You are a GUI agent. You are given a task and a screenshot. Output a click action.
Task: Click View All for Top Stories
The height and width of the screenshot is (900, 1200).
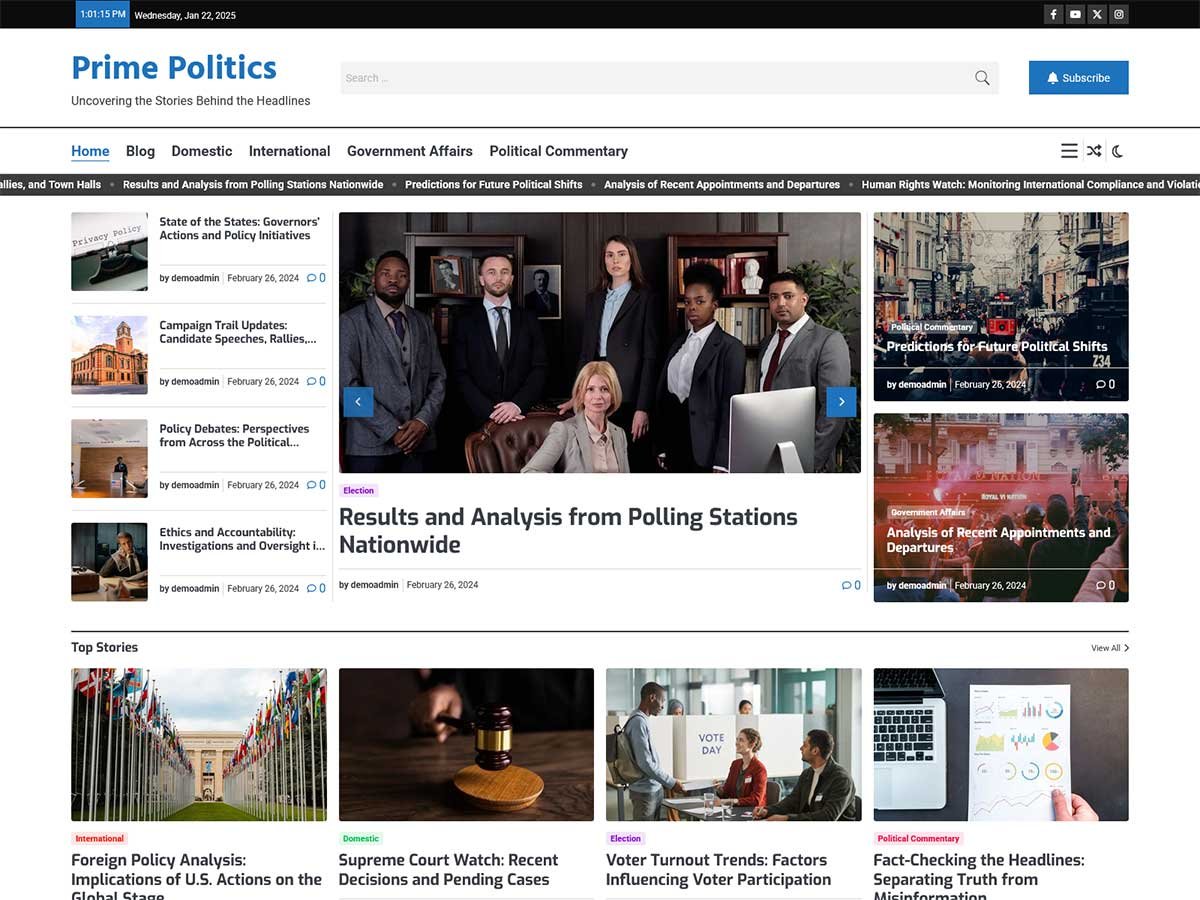coord(1110,648)
